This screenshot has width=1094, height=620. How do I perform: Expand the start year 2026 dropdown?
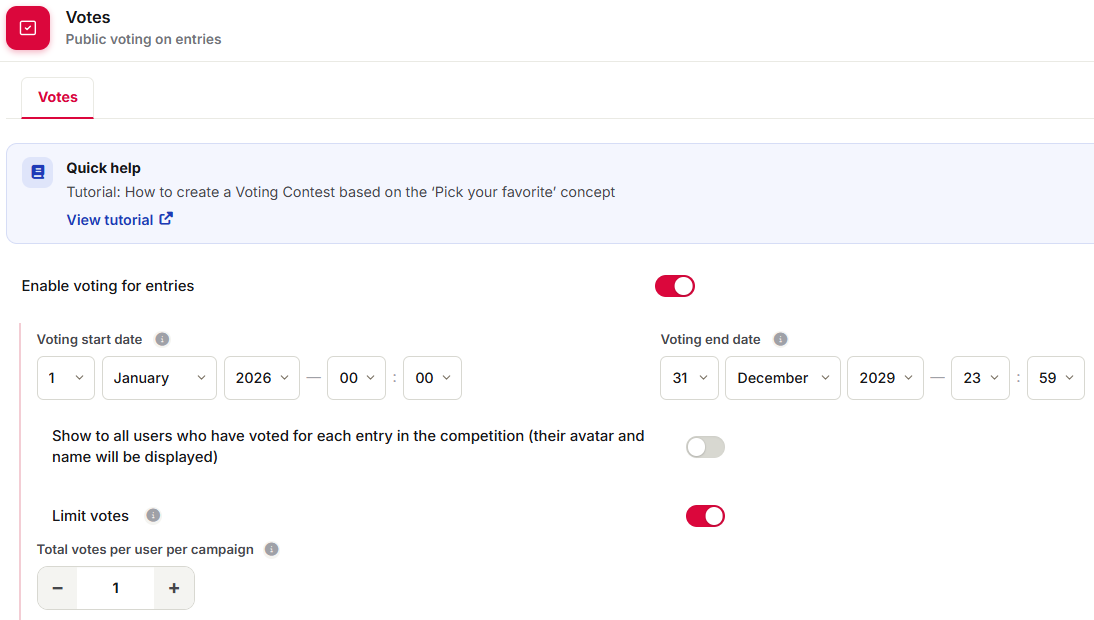click(262, 378)
